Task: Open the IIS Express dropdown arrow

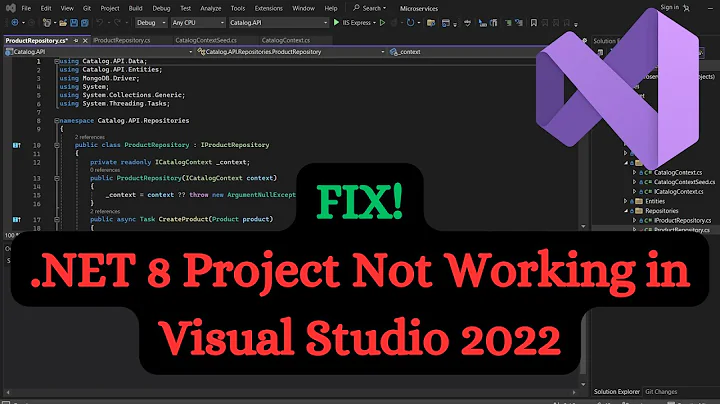Action: tap(374, 22)
